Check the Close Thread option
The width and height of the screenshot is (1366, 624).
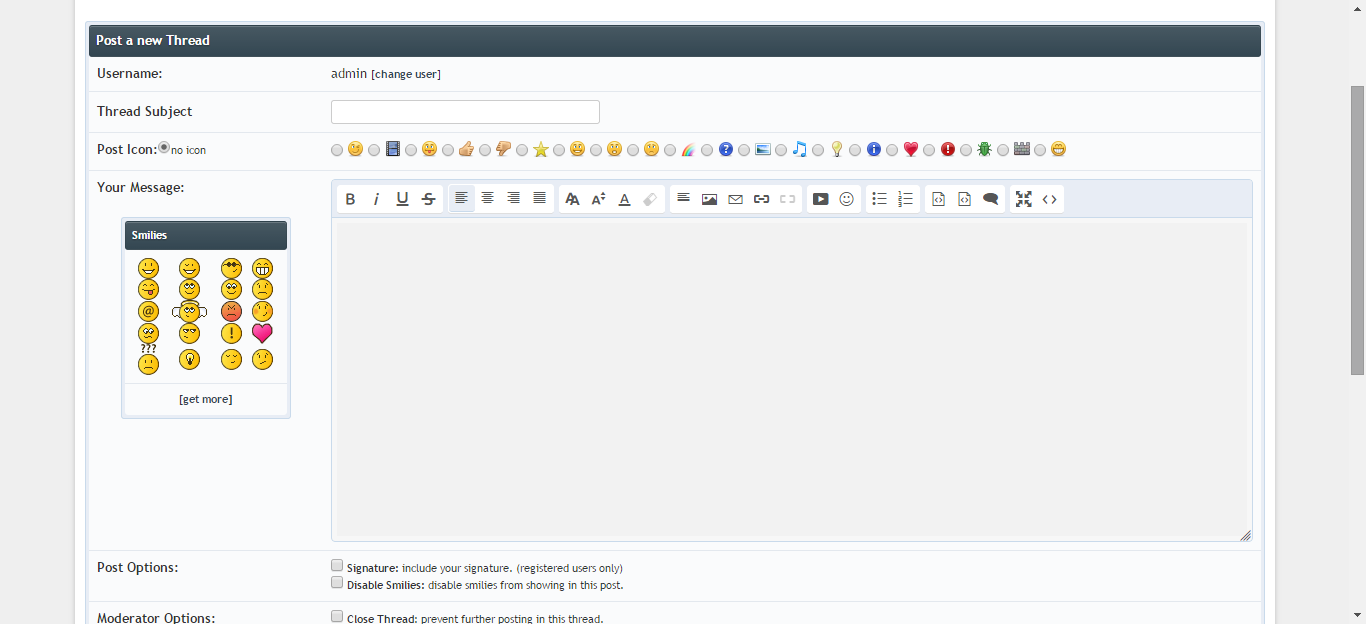337,616
